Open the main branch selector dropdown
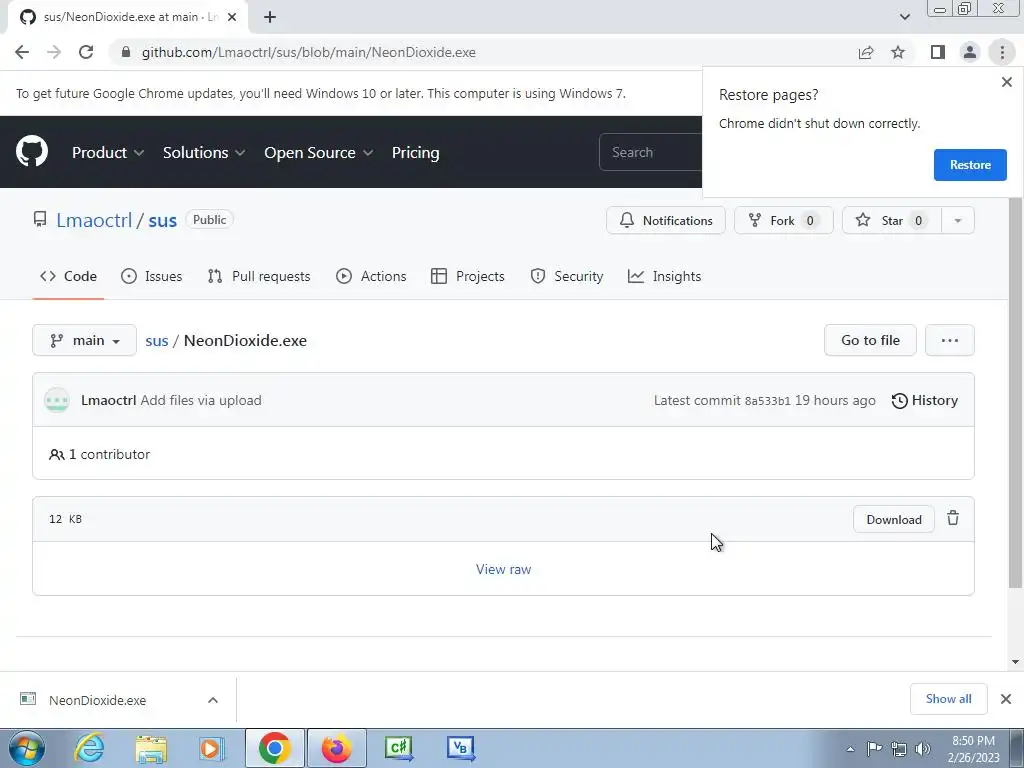This screenshot has height=768, width=1024. pos(84,340)
